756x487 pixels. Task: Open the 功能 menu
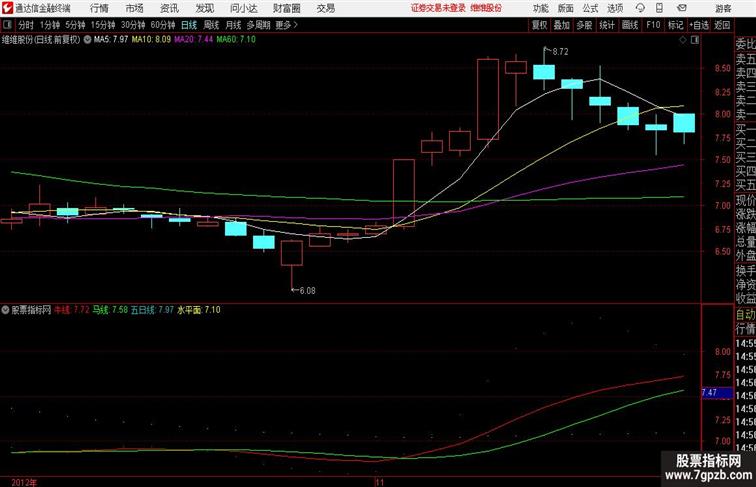pyautogui.click(x=540, y=9)
